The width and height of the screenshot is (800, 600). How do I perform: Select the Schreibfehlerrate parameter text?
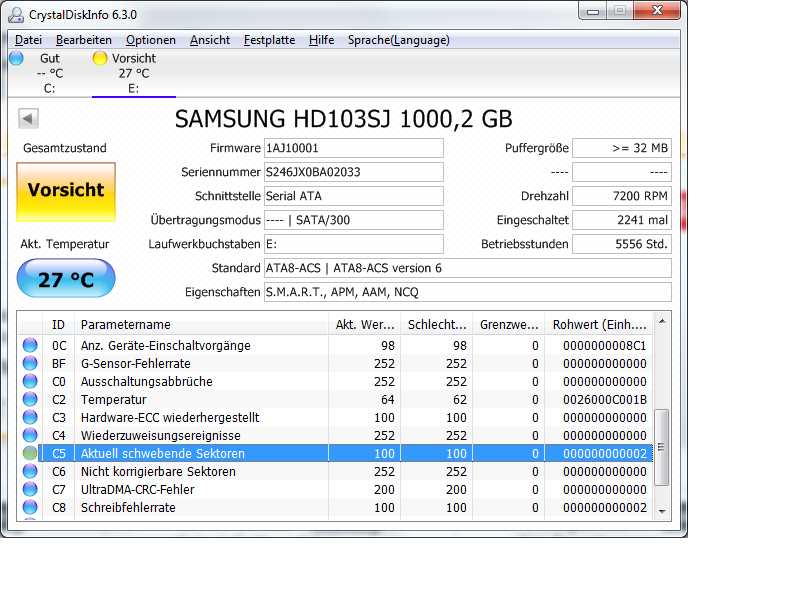128,507
